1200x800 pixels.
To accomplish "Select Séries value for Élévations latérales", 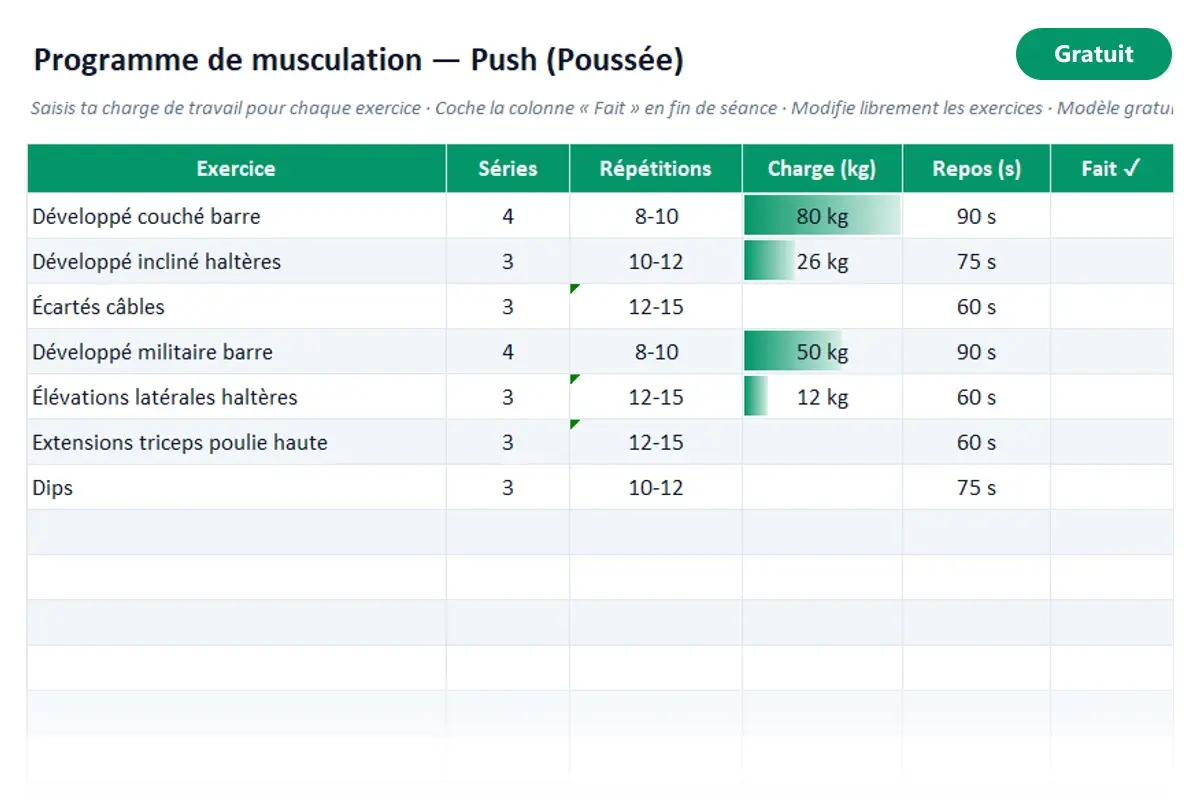I will click(x=508, y=397).
